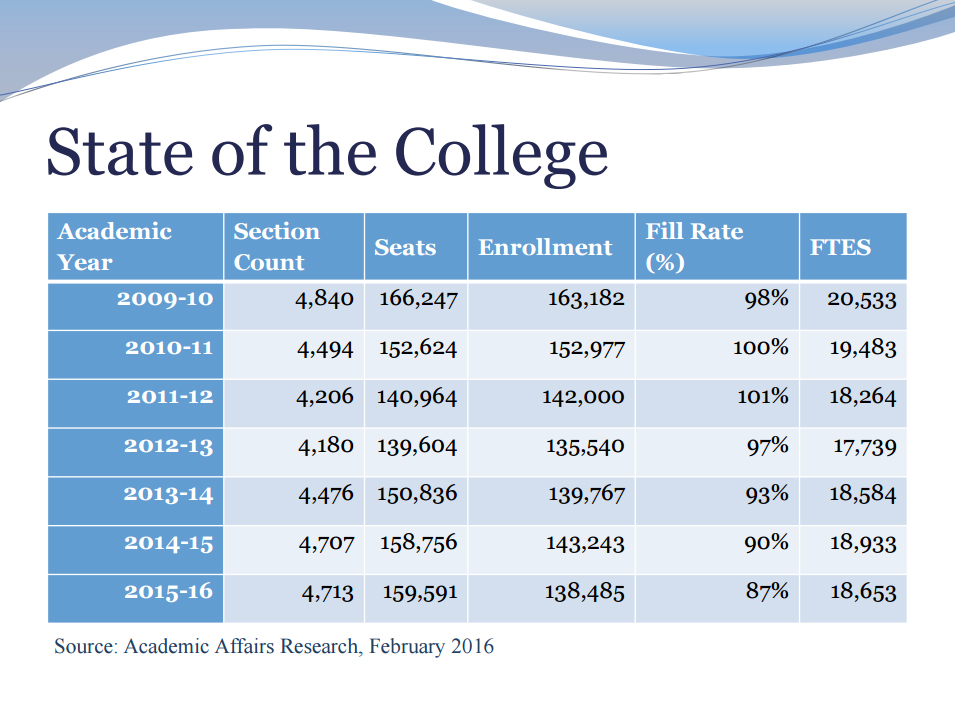
Task: Click the Seats column header
Action: pyautogui.click(x=416, y=247)
